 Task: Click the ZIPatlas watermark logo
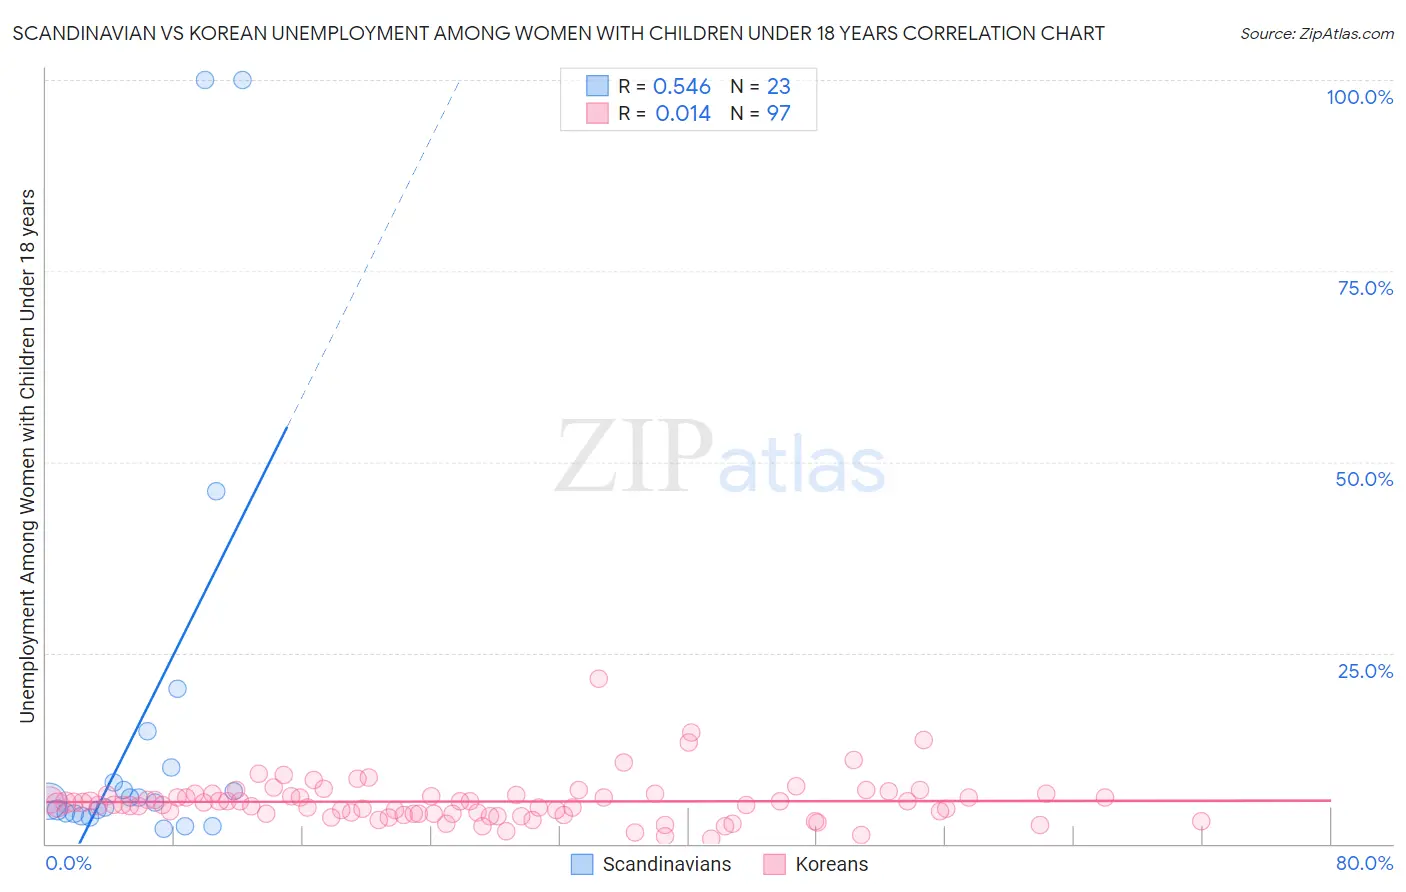(x=720, y=458)
